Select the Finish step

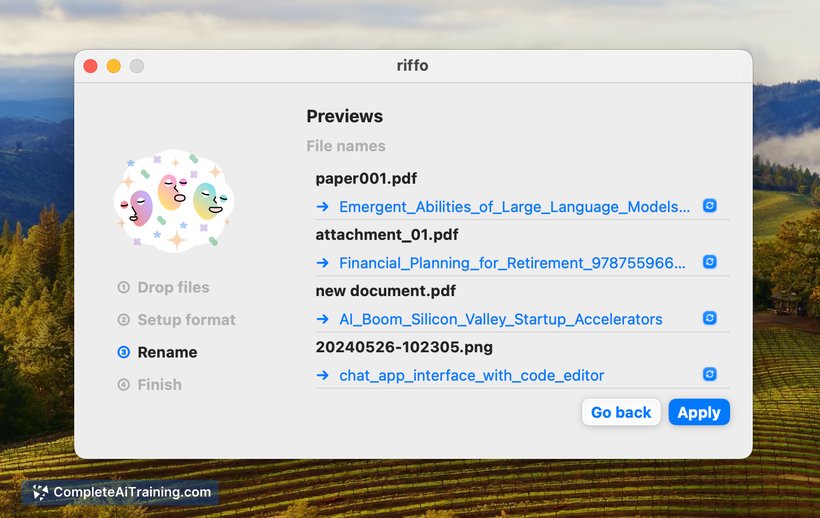point(150,384)
